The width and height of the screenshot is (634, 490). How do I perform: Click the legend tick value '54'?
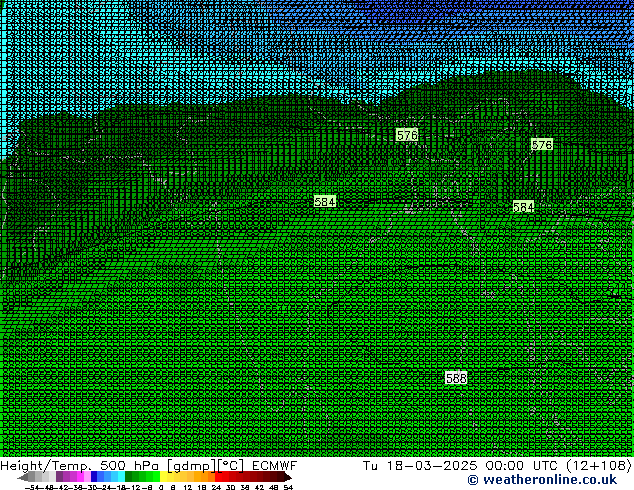coord(288,487)
